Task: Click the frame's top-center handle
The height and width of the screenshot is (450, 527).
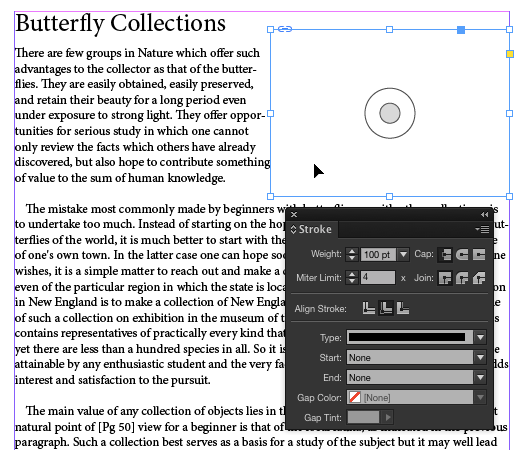Action: [x=389, y=30]
